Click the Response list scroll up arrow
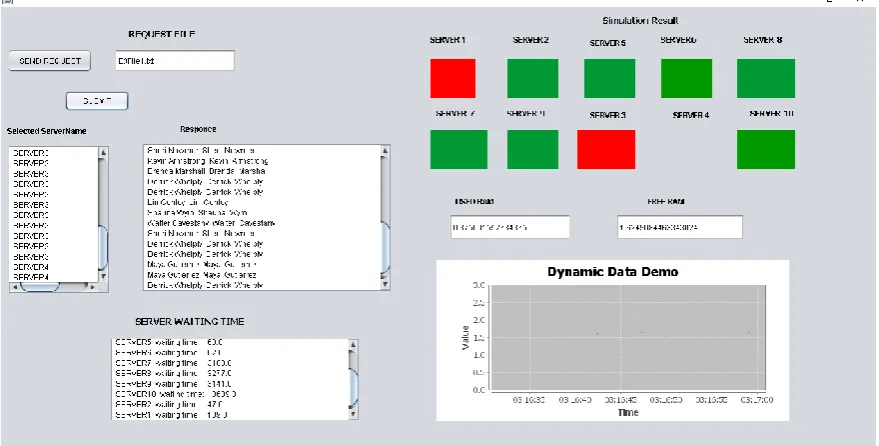Screen dimensions: 879x446 pyautogui.click(x=385, y=151)
